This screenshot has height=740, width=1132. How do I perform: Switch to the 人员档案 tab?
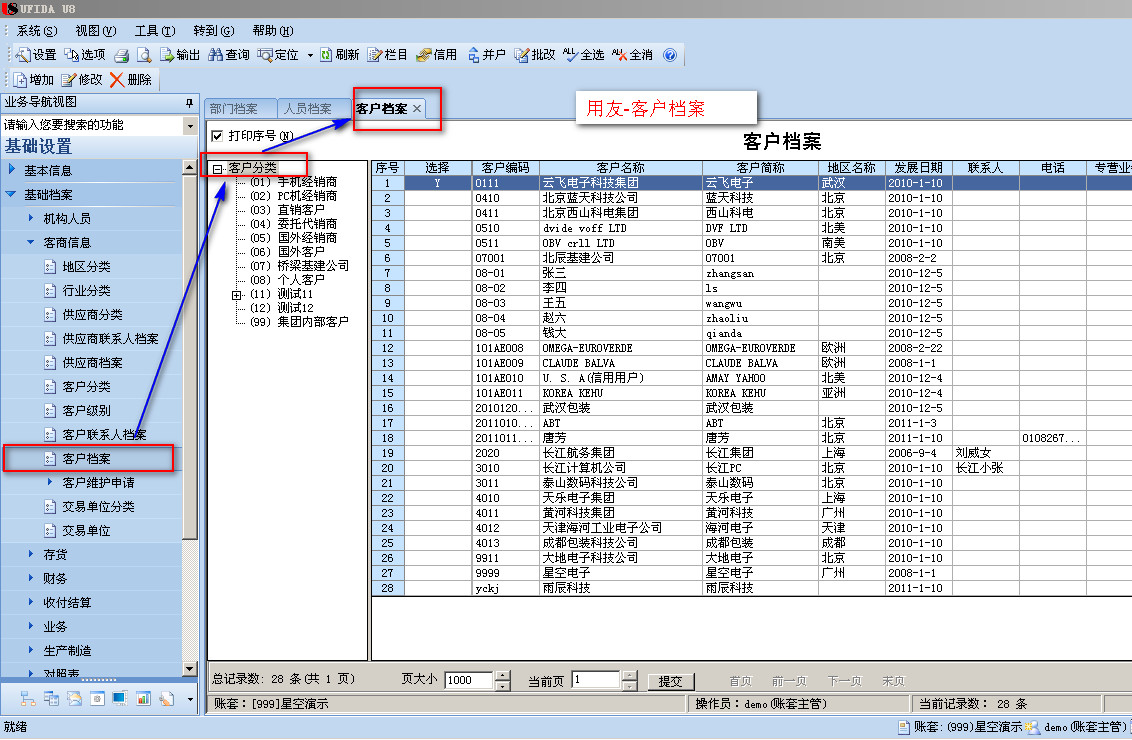[x=307, y=109]
